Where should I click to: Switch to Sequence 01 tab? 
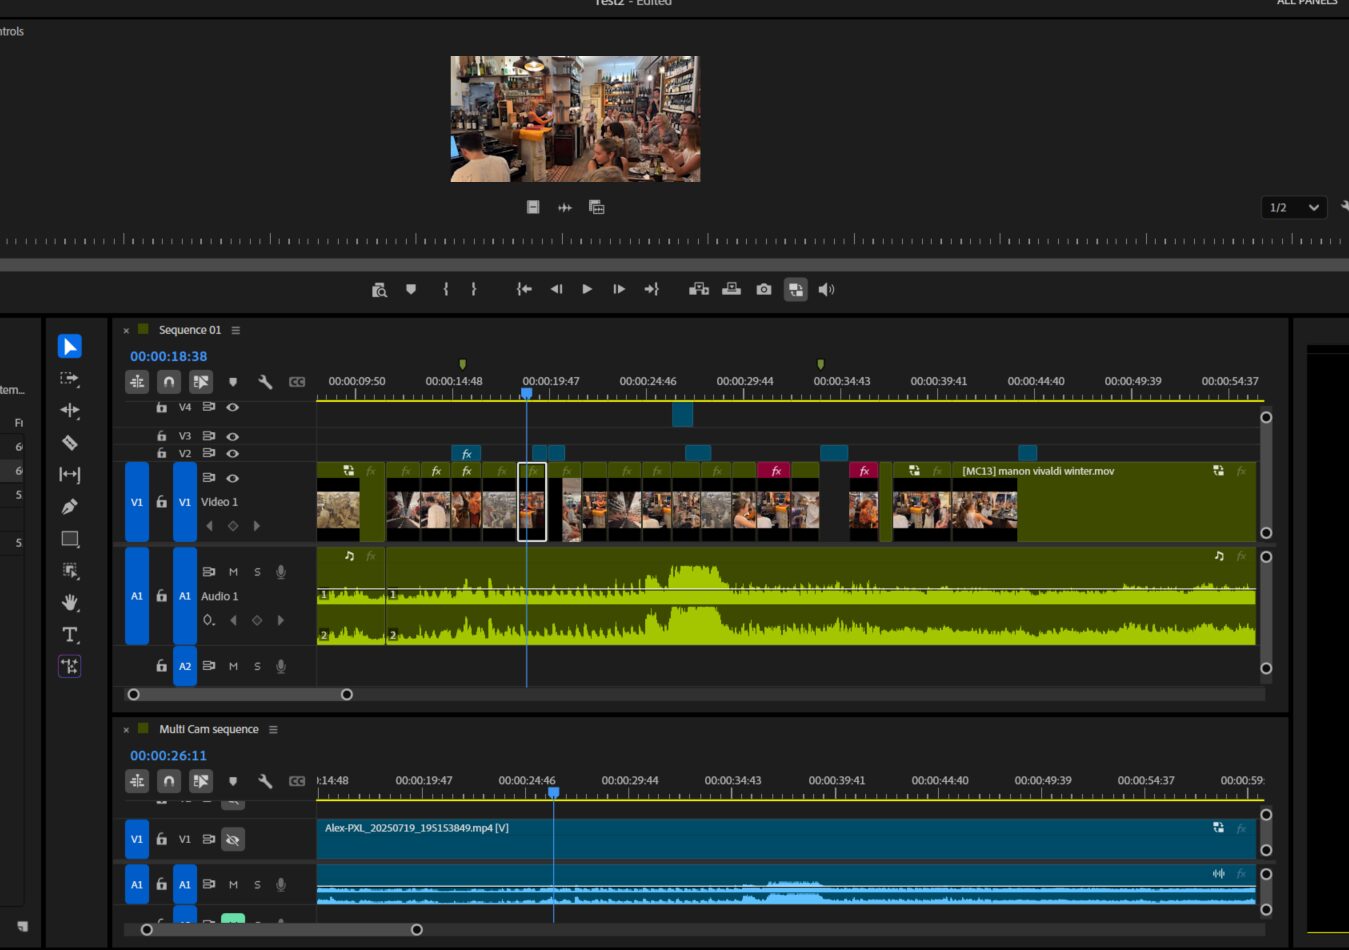(190, 330)
